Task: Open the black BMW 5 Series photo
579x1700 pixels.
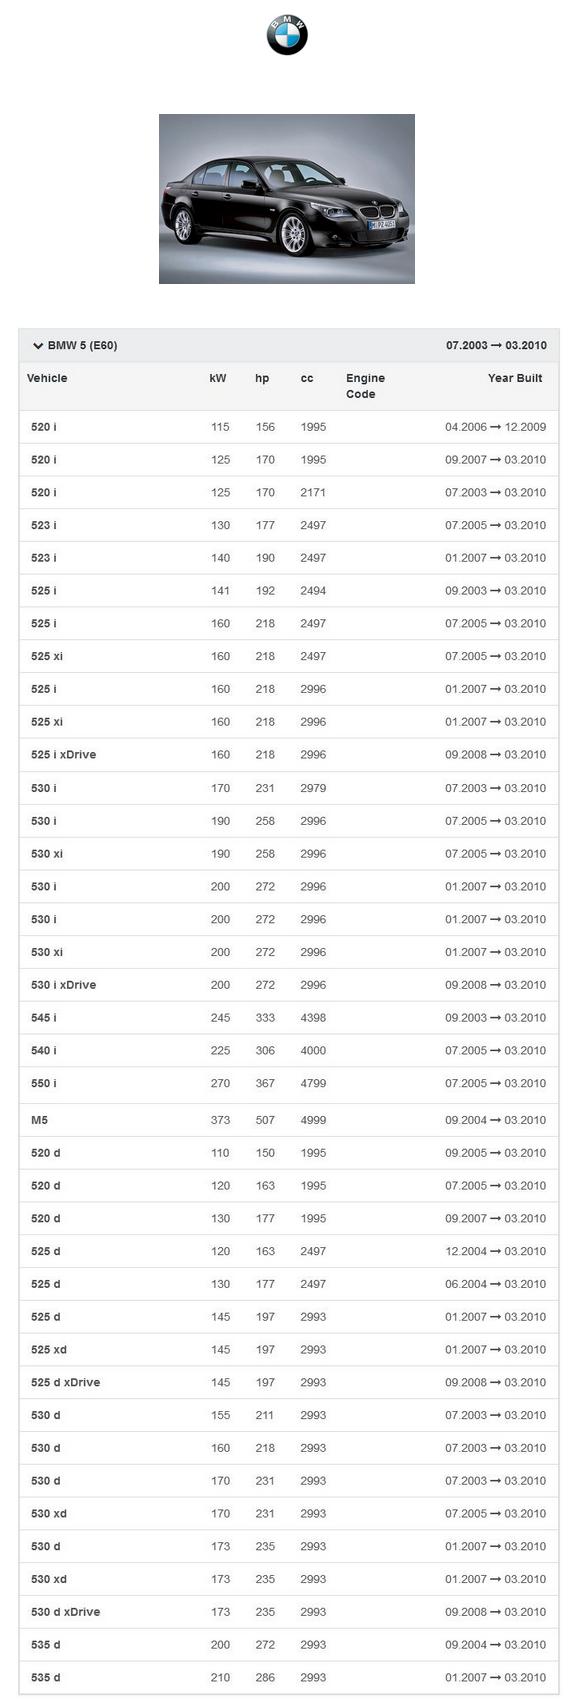Action: tap(287, 199)
